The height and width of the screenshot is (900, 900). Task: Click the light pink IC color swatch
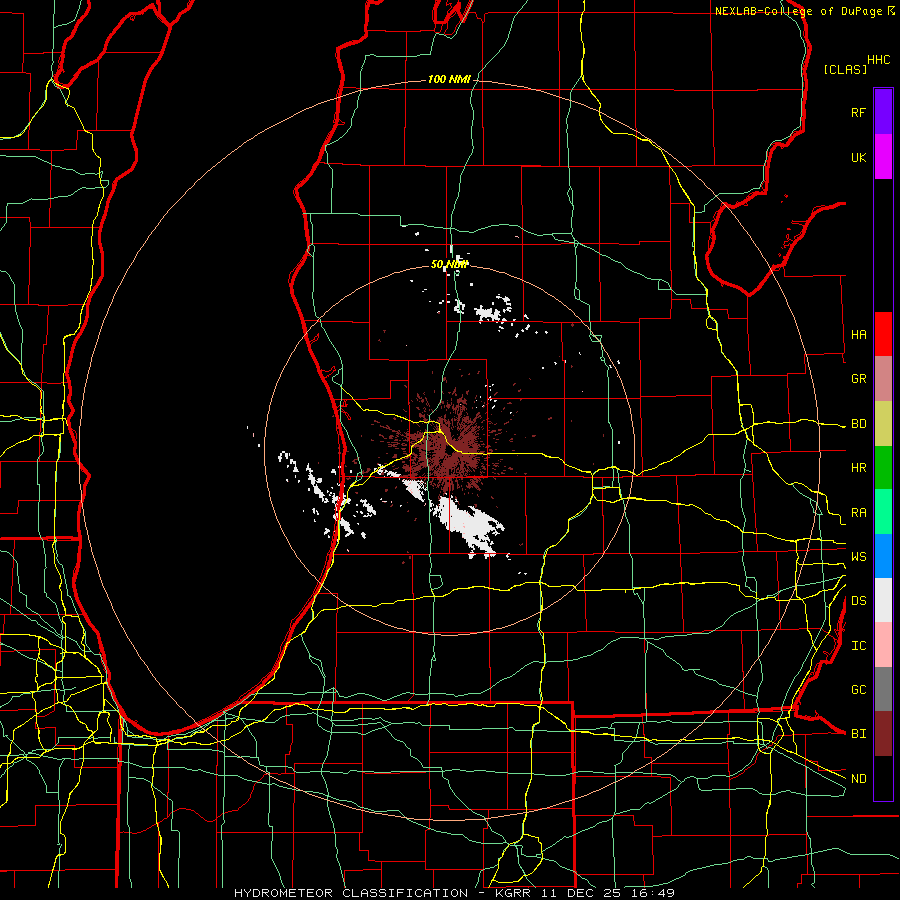click(883, 645)
